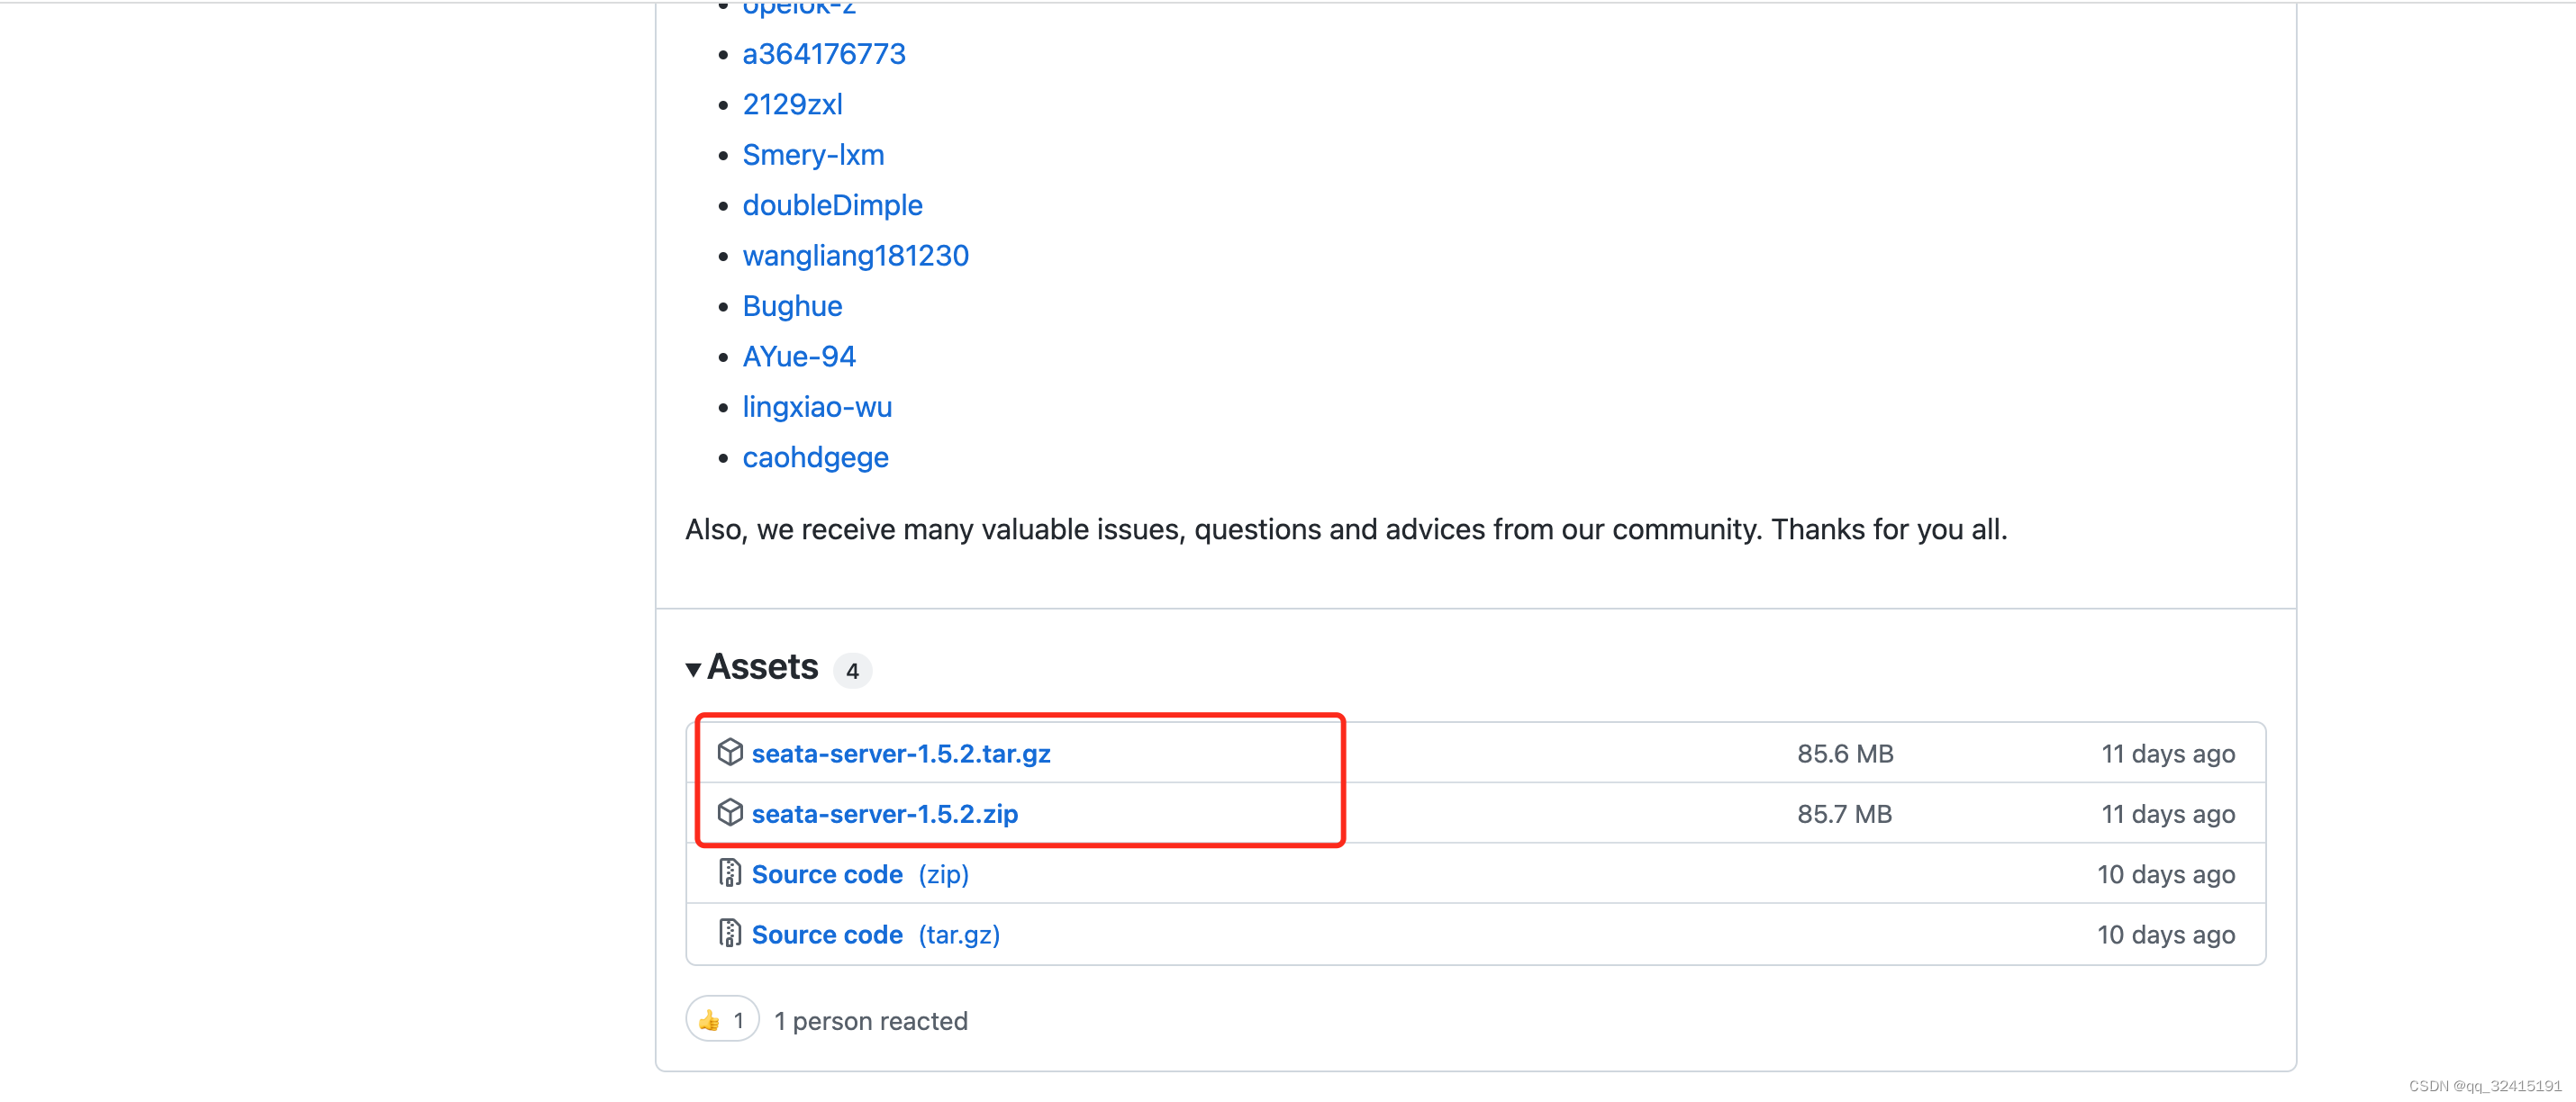Click the Assets count badge 4

tap(852, 670)
